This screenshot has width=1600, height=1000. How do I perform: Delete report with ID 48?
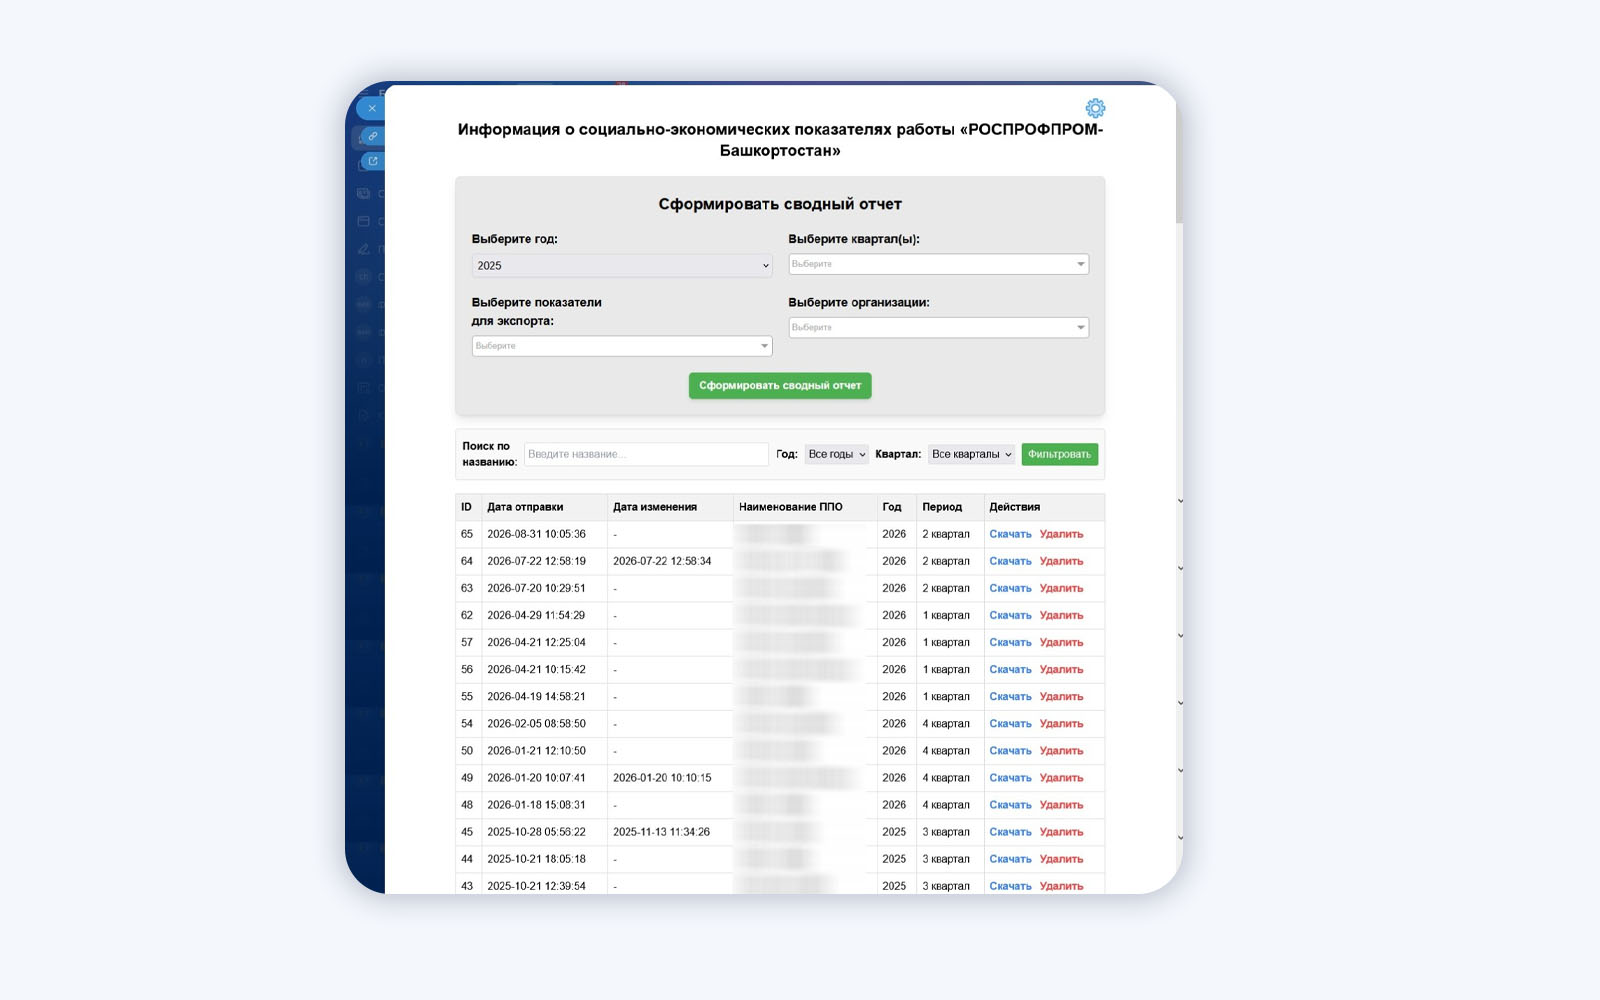[1061, 804]
